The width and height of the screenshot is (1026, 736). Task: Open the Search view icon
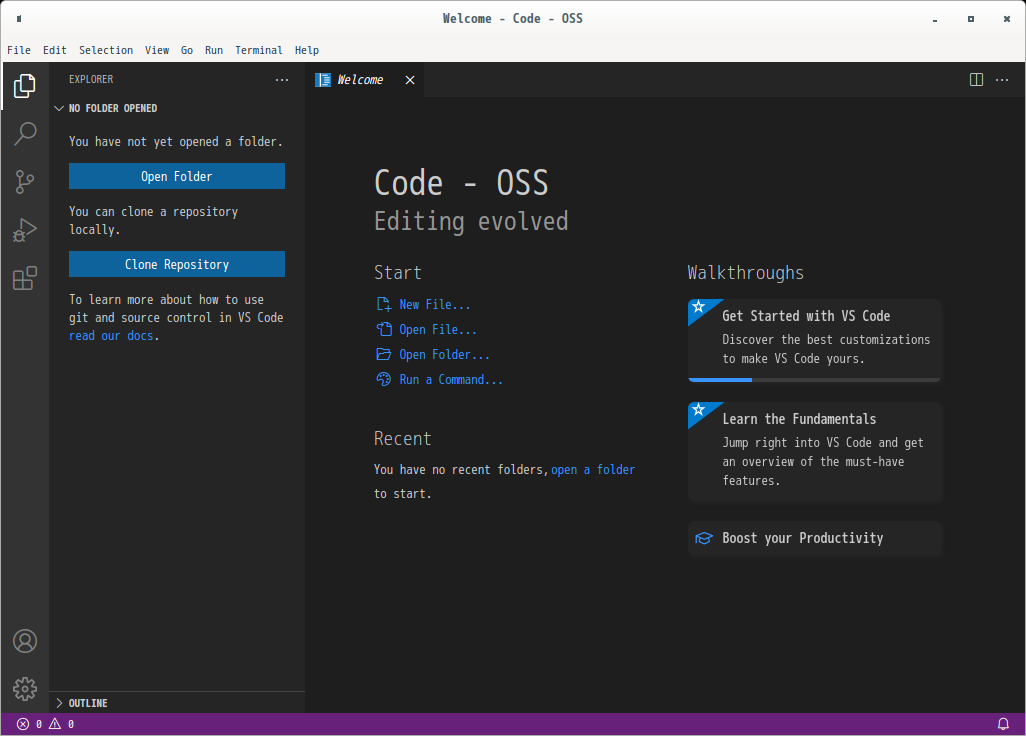[x=25, y=133]
